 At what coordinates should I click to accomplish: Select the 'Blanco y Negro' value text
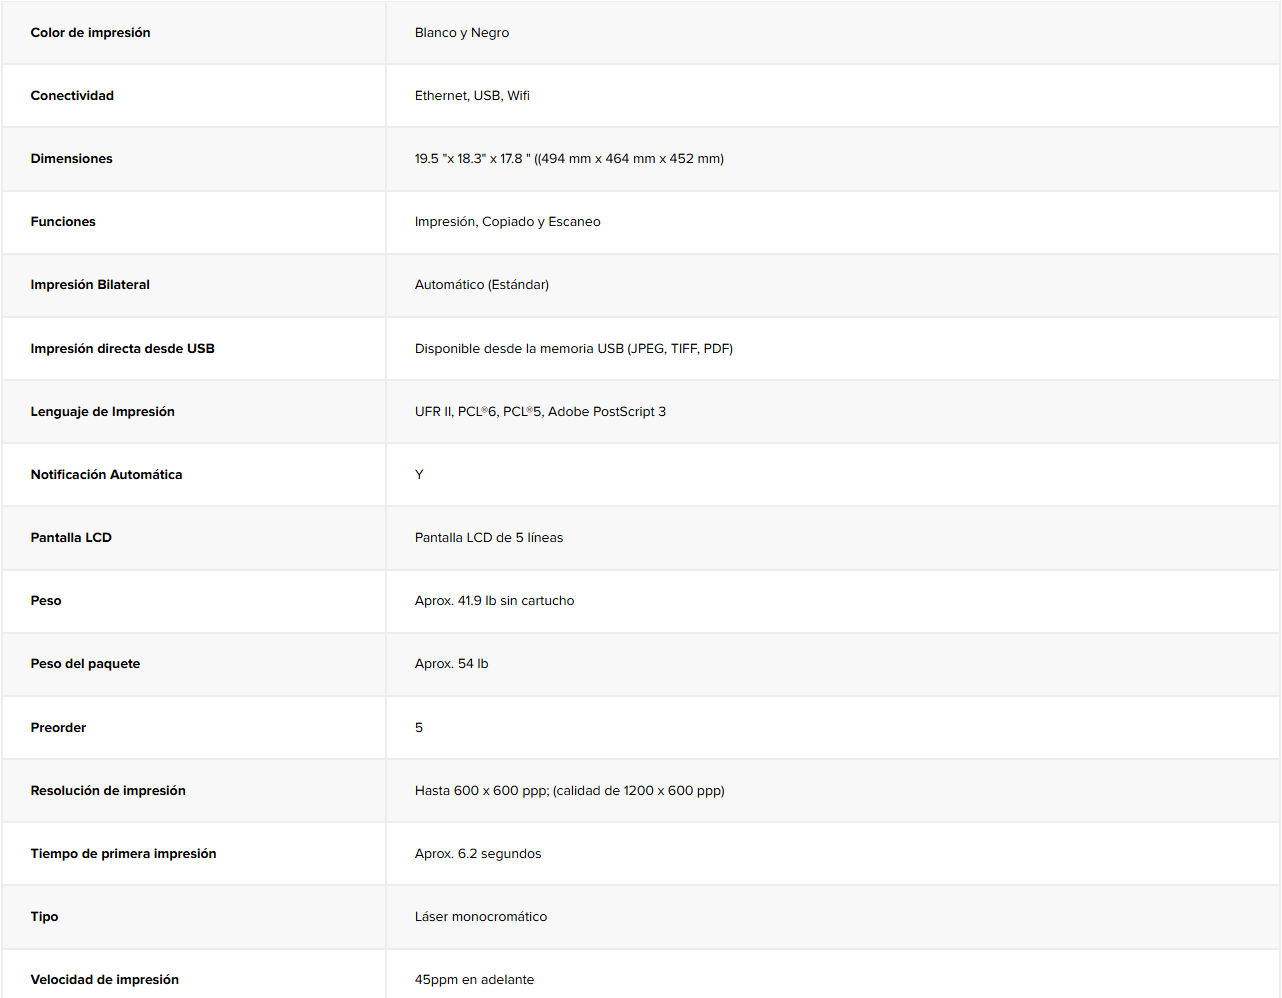[x=462, y=33]
